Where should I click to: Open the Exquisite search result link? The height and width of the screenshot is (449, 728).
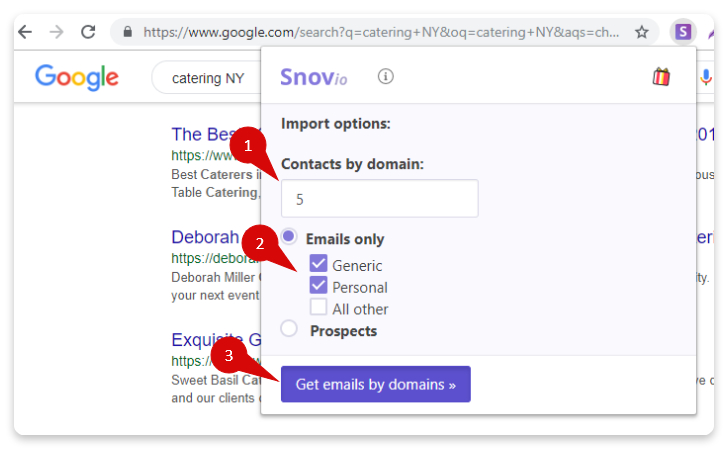click(x=216, y=340)
